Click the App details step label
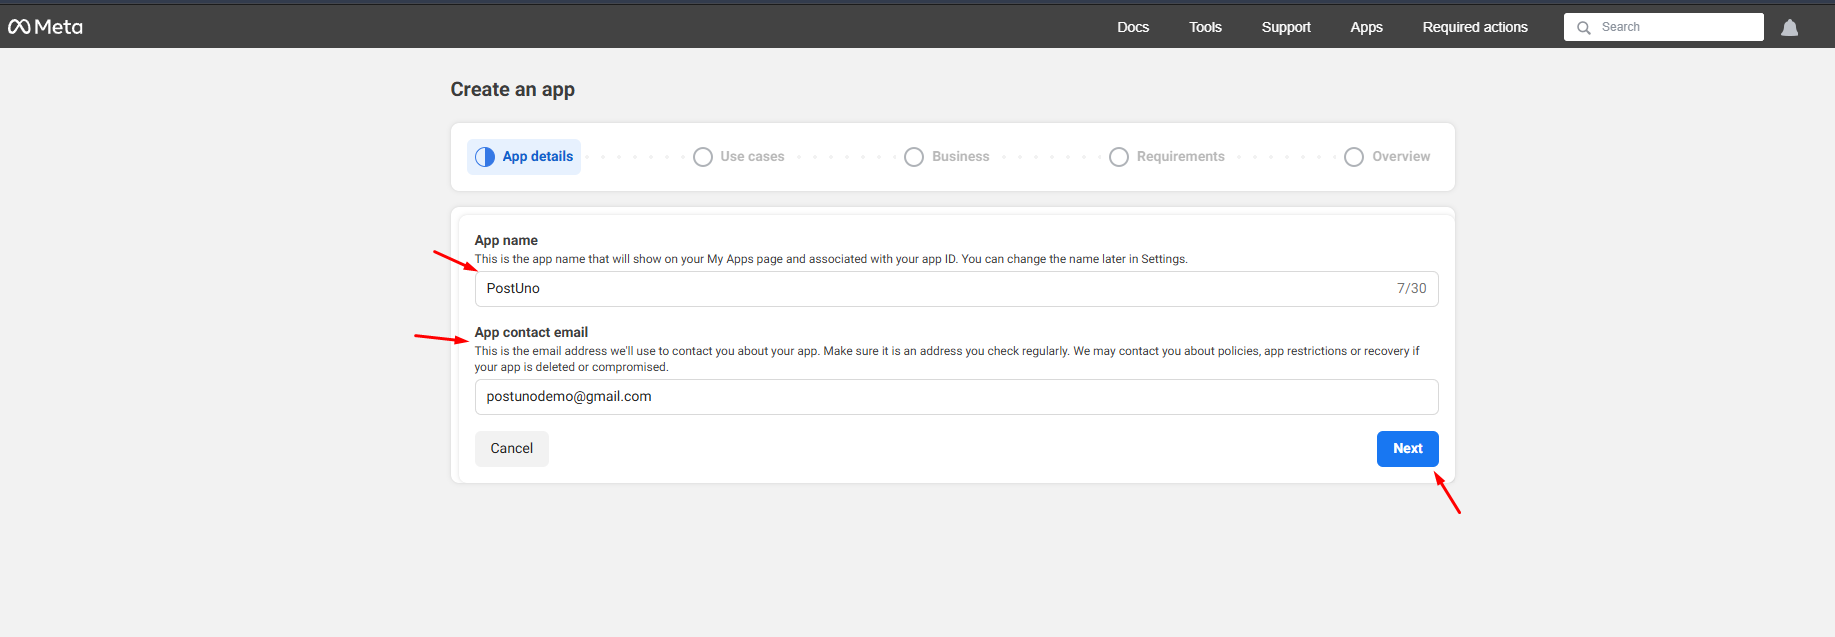 pos(538,157)
